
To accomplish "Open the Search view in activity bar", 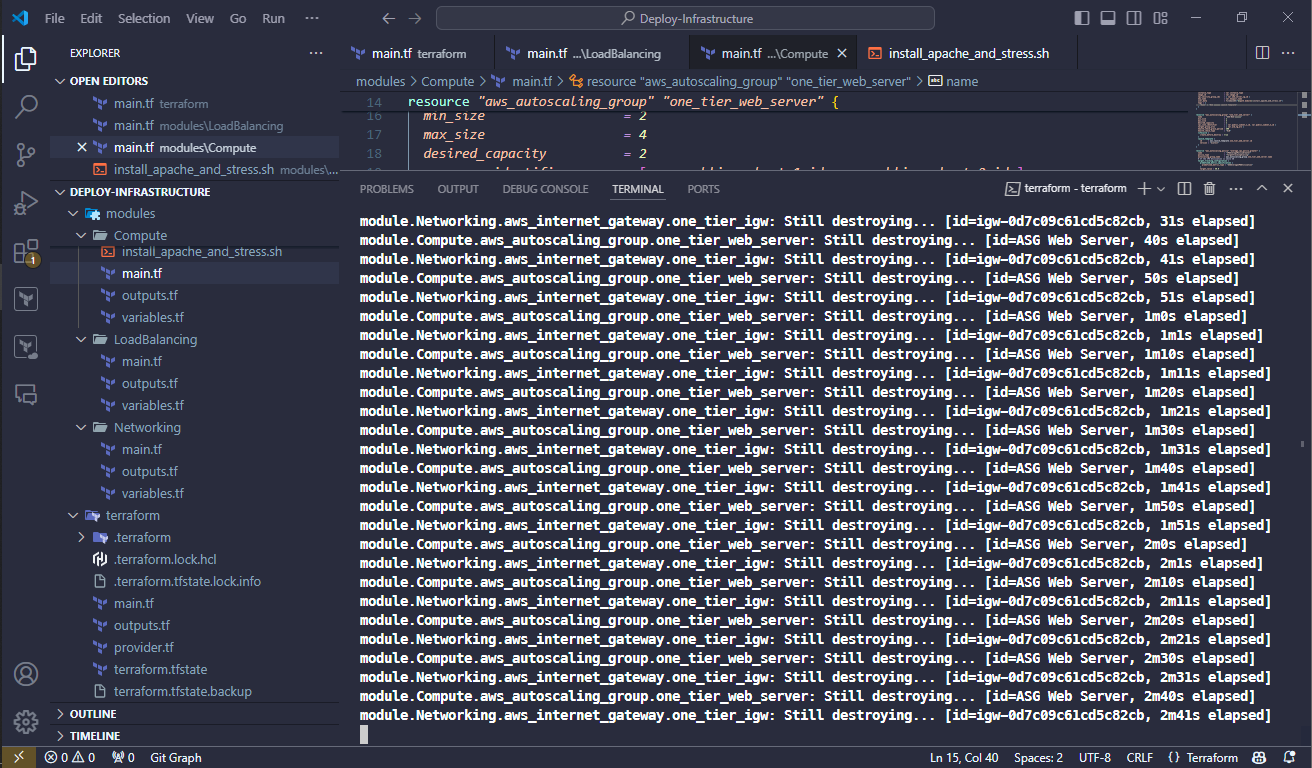I will pos(26,107).
